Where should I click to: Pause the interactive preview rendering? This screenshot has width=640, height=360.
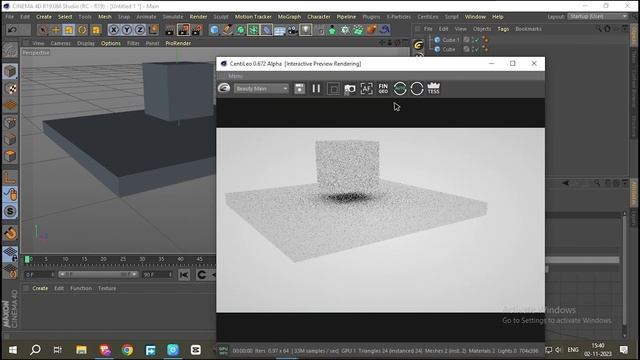[x=316, y=89]
